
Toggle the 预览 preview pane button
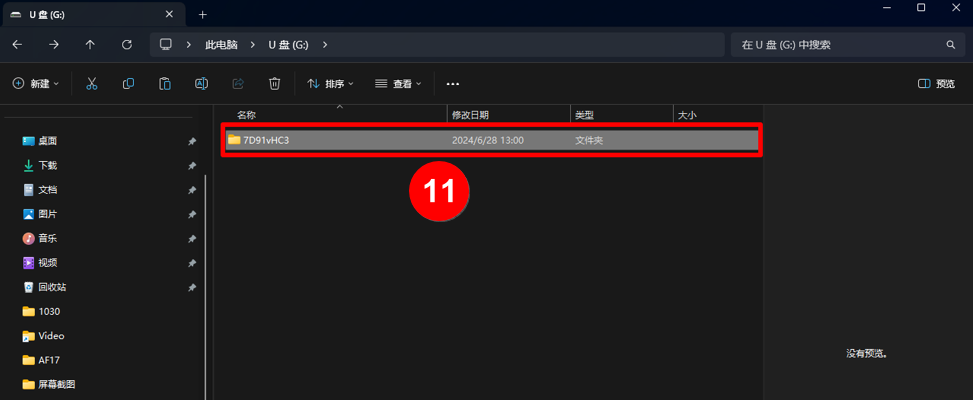936,84
